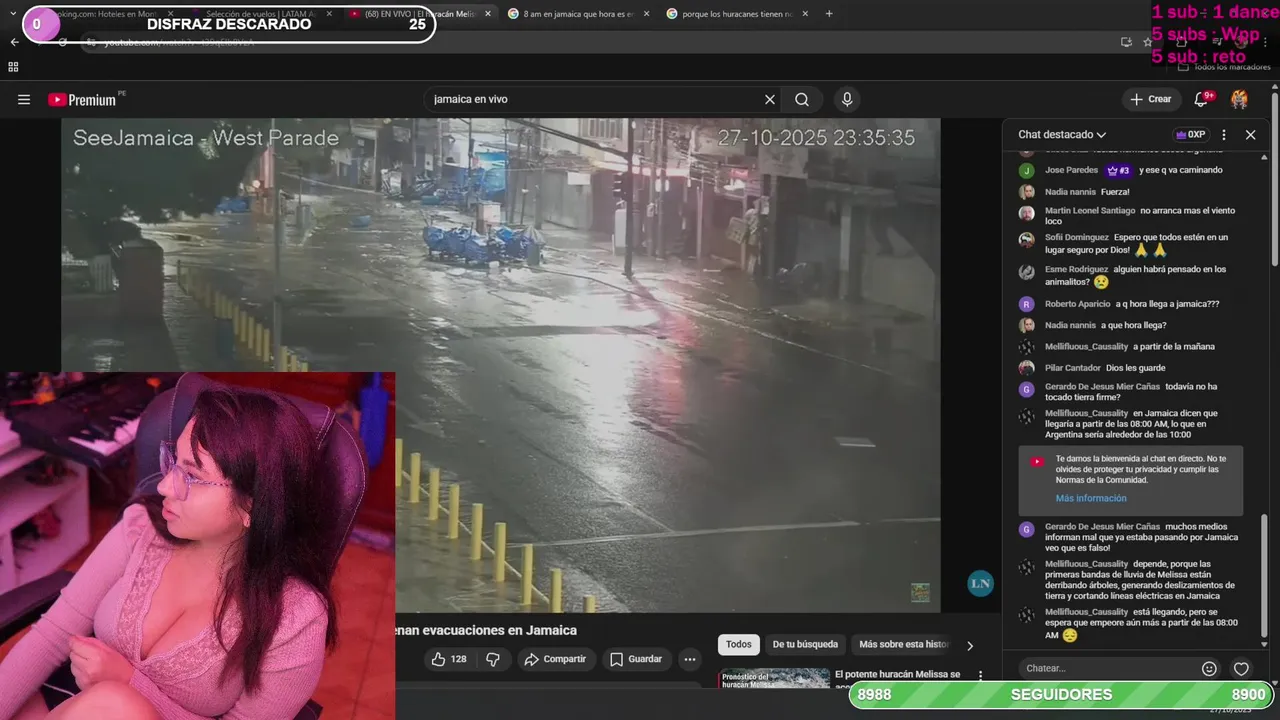The image size is (1280, 720).
Task: Like the video with the 128 thumbs-up
Action: point(449,659)
